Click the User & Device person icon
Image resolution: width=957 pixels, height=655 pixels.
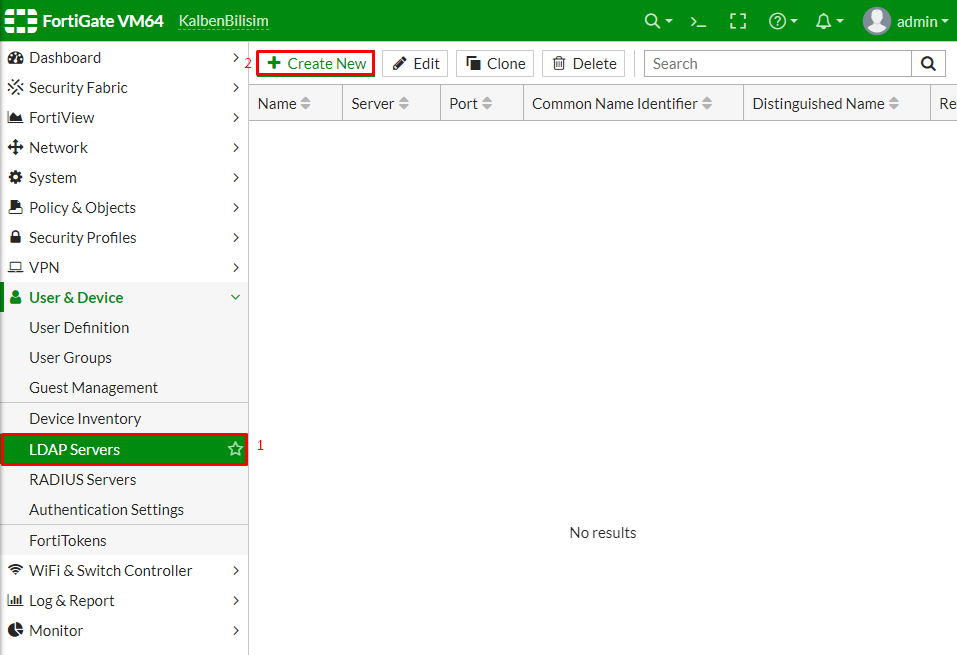click(x=16, y=297)
